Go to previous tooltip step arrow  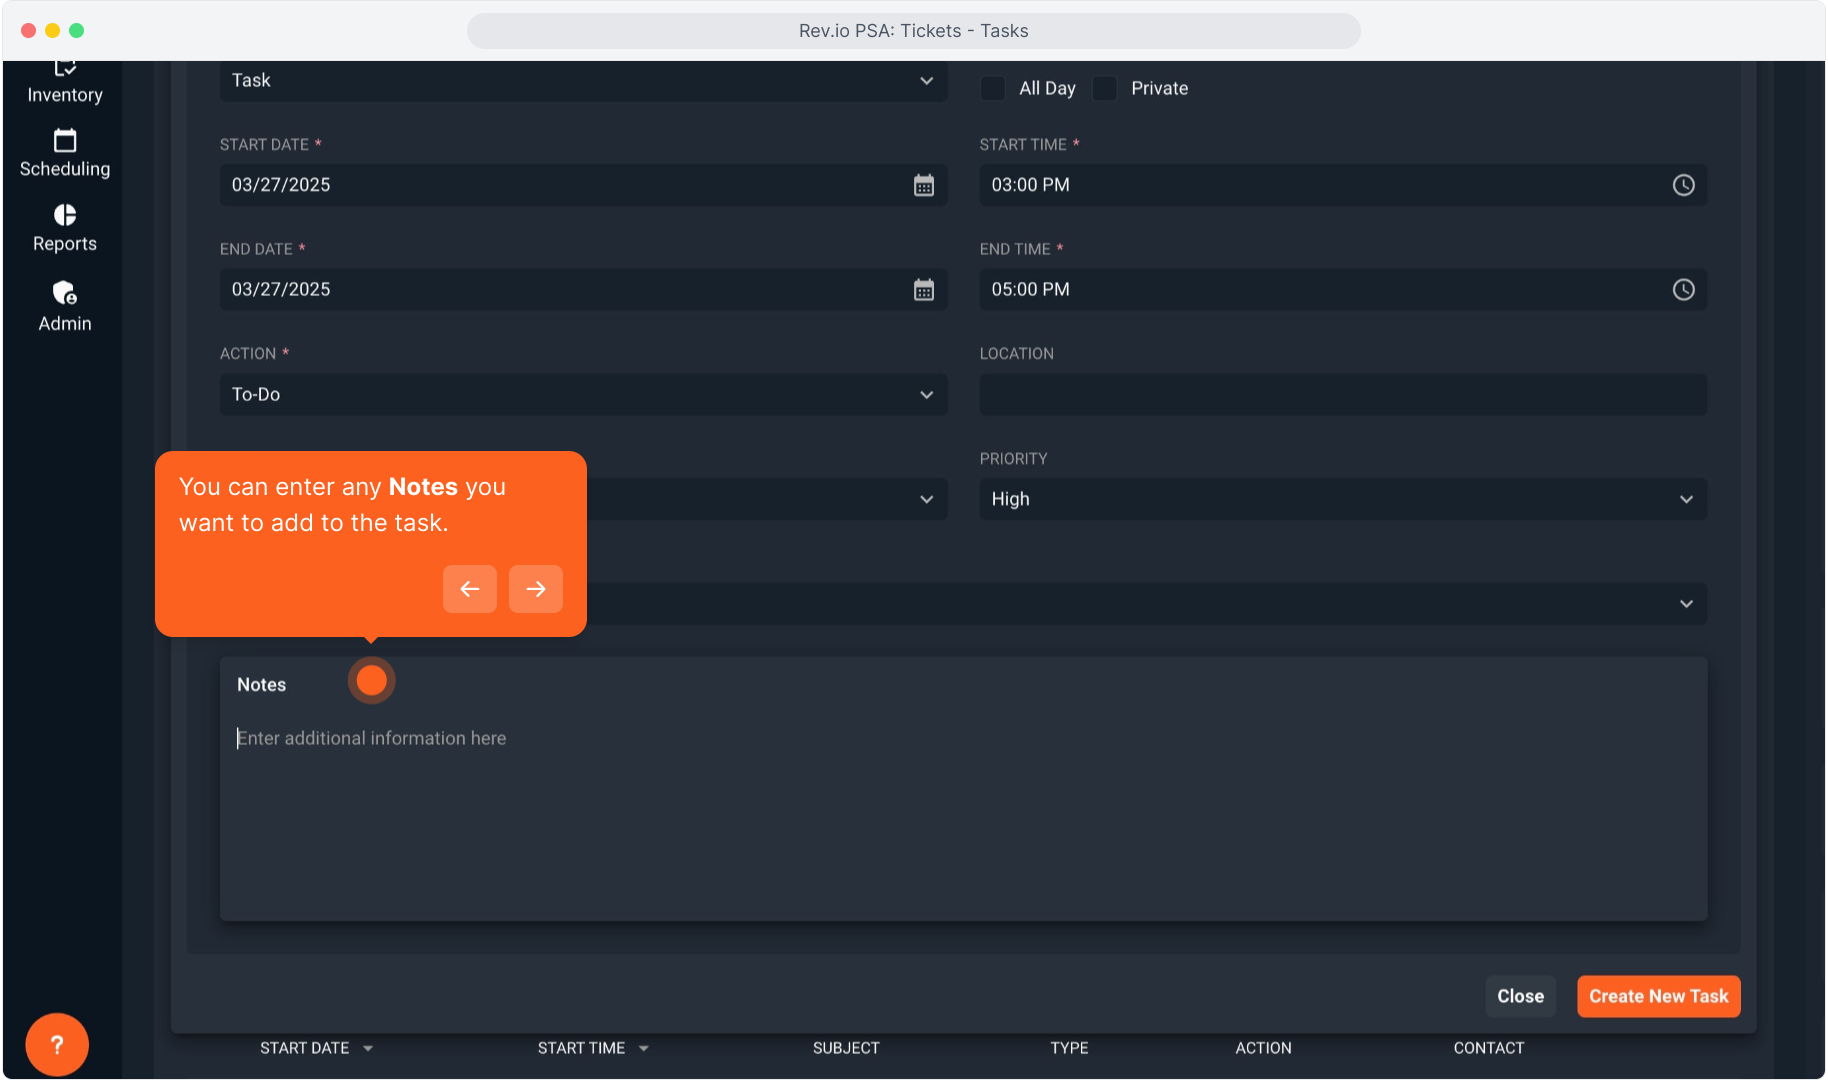470,589
